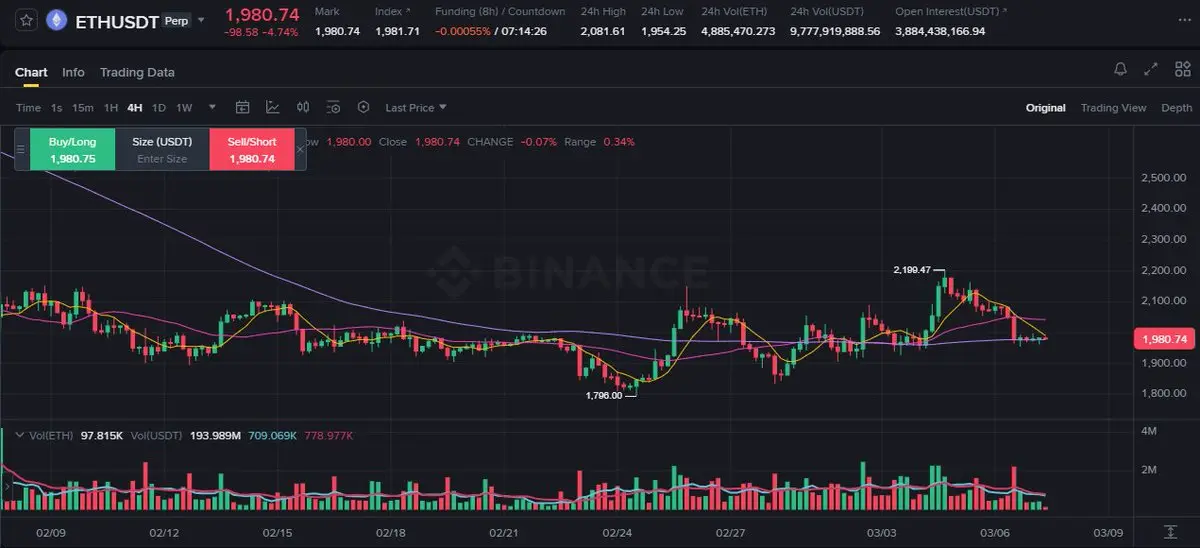Expand the ETHUSDT pair selector arrow

(203, 20)
